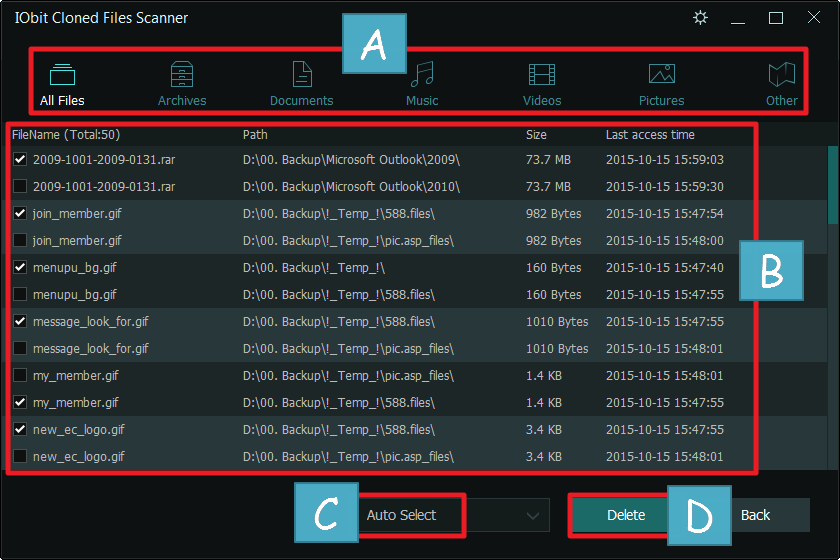Open the Archives filter icon
The image size is (840, 560).
click(182, 75)
